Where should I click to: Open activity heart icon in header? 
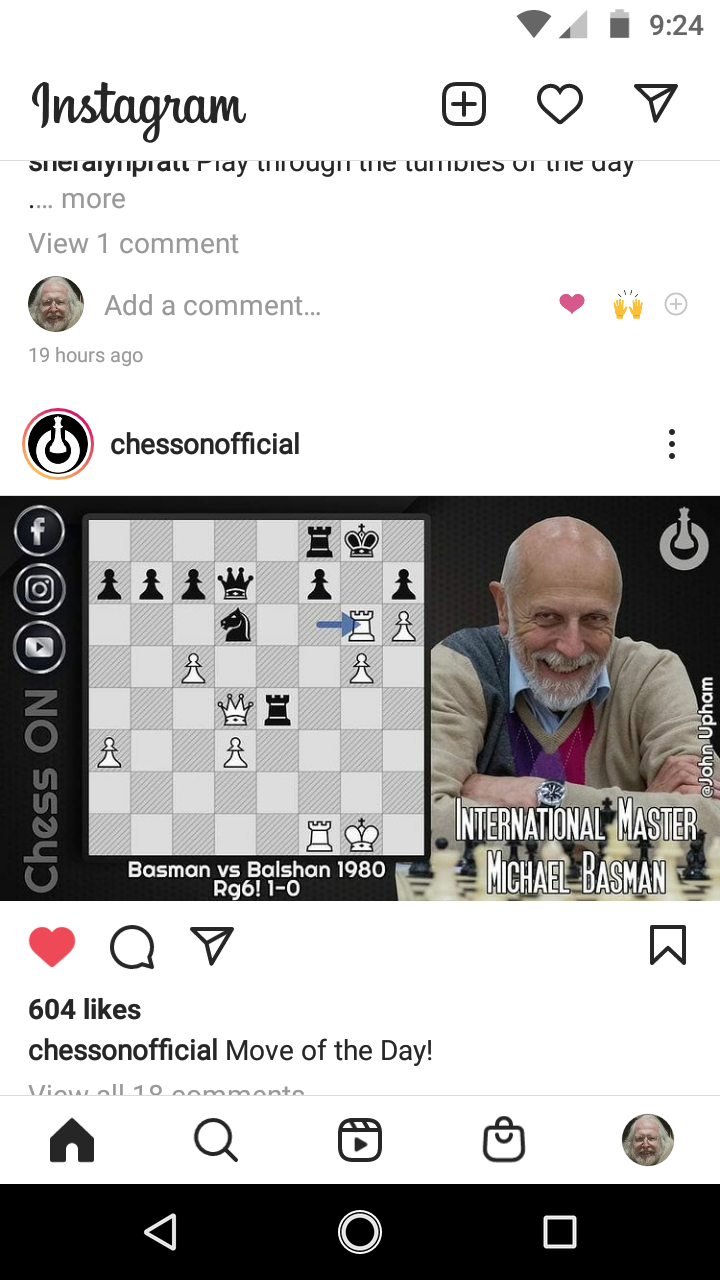pyautogui.click(x=559, y=104)
